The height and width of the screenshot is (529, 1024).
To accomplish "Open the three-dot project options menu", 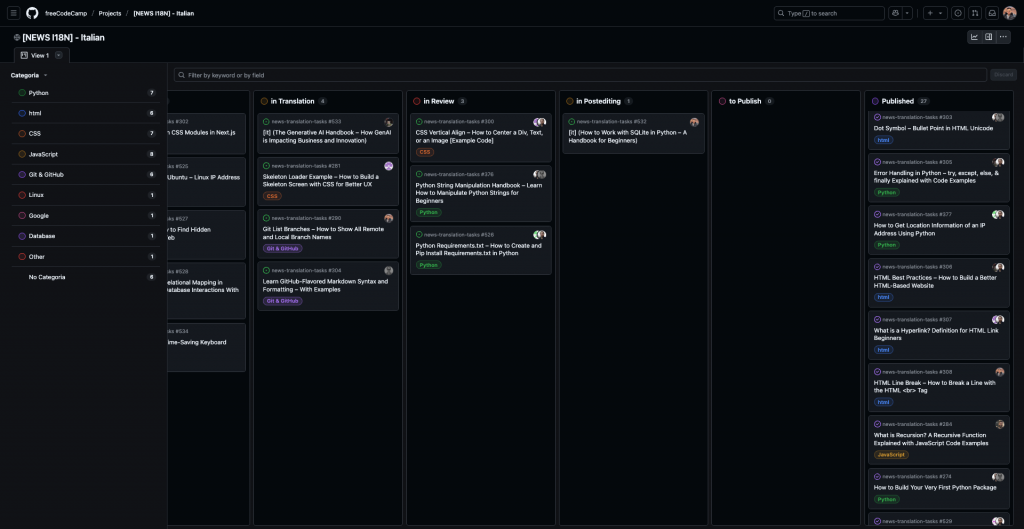I will 1004,37.
